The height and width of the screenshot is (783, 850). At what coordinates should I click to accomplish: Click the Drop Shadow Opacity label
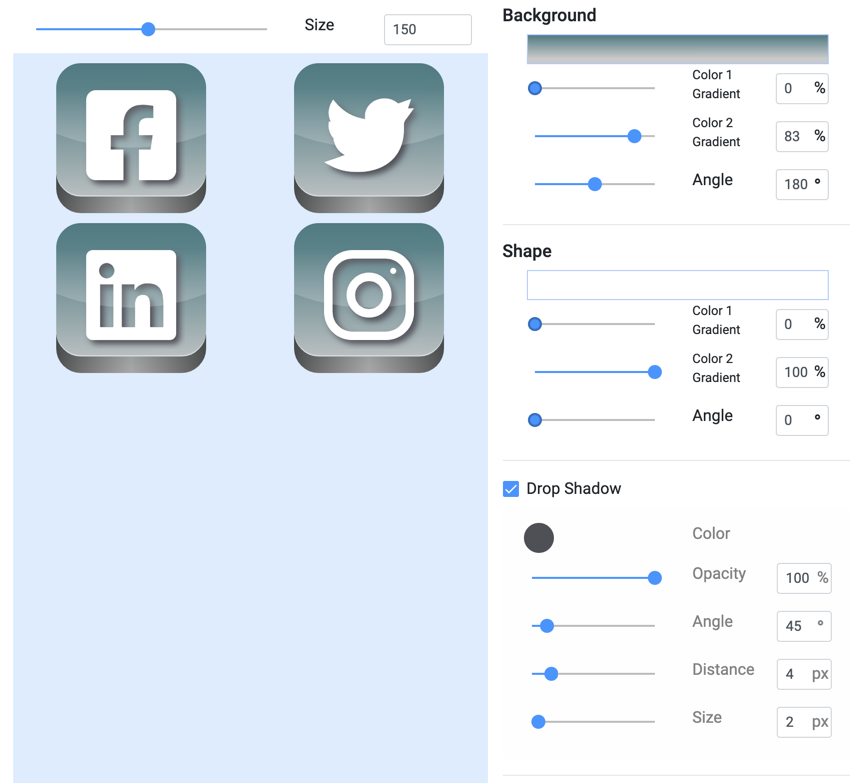(719, 574)
